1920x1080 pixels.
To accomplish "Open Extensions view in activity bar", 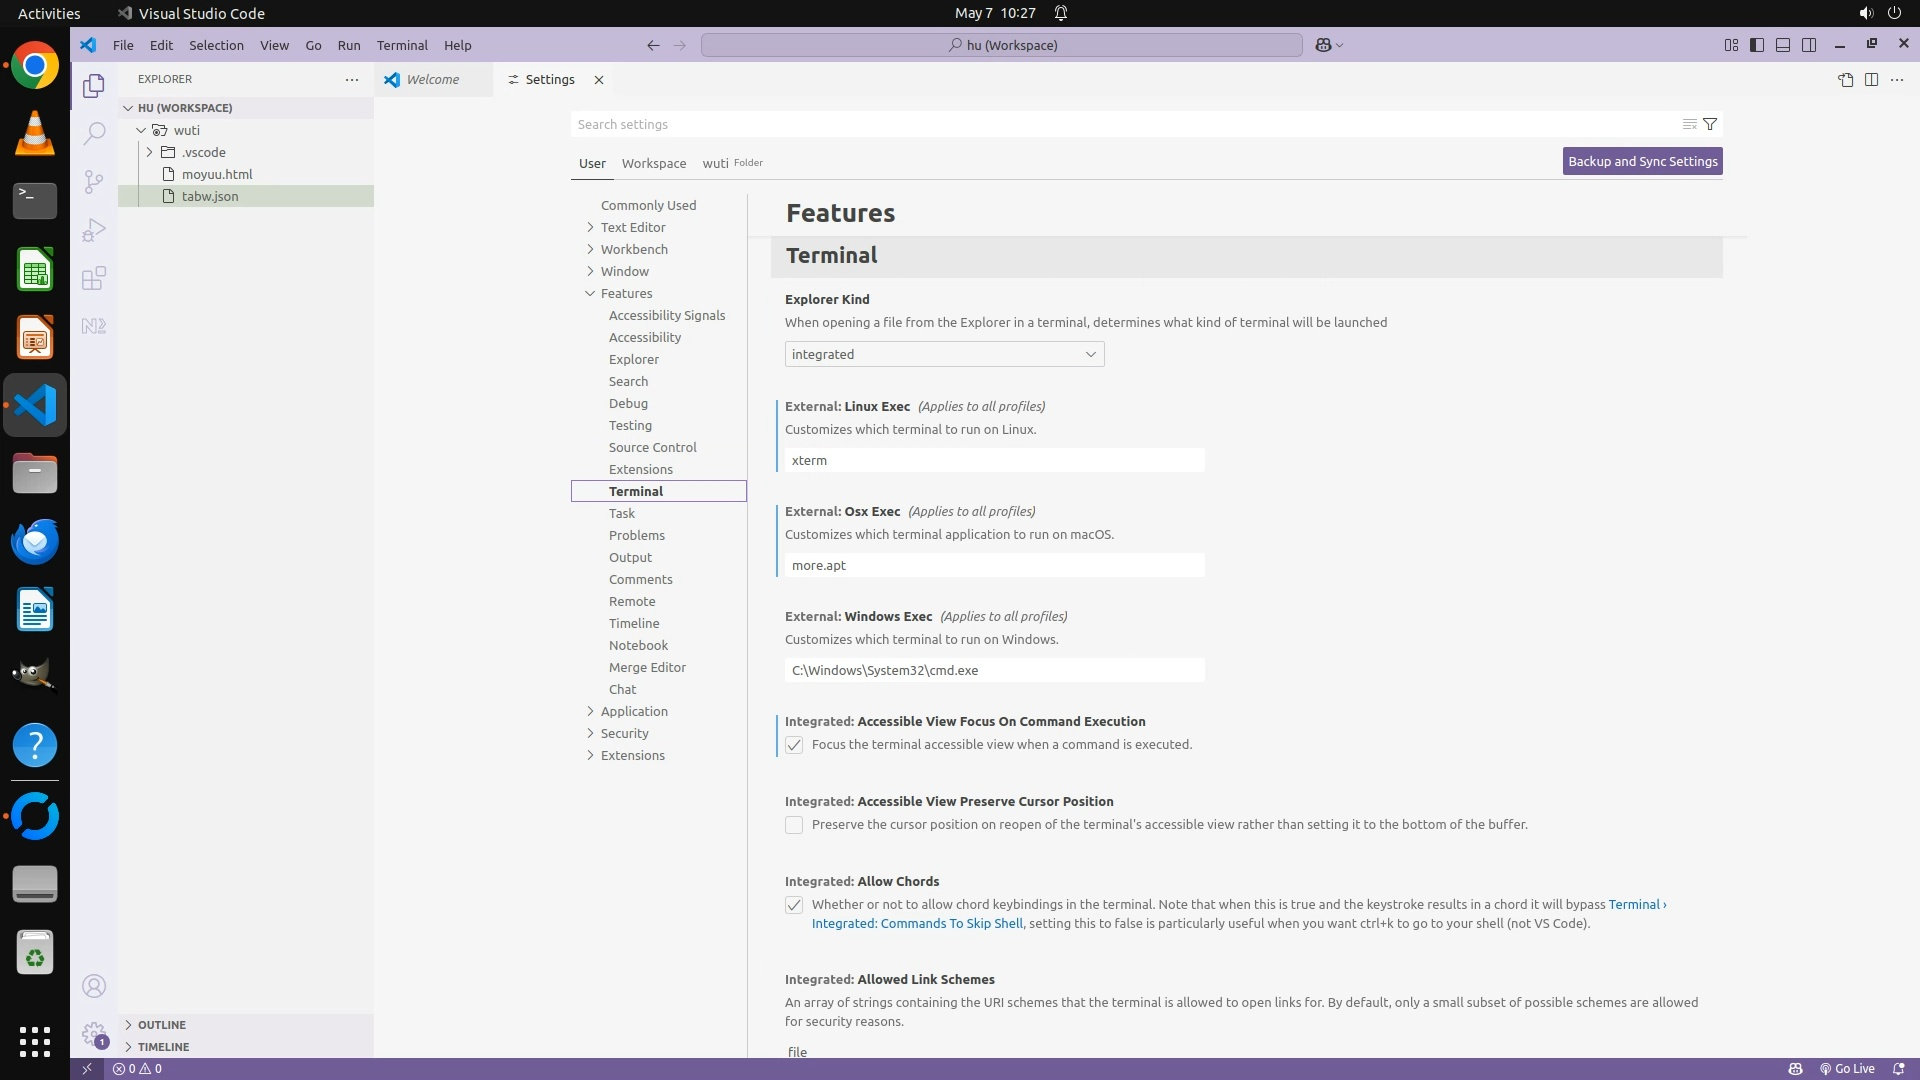I will (93, 278).
